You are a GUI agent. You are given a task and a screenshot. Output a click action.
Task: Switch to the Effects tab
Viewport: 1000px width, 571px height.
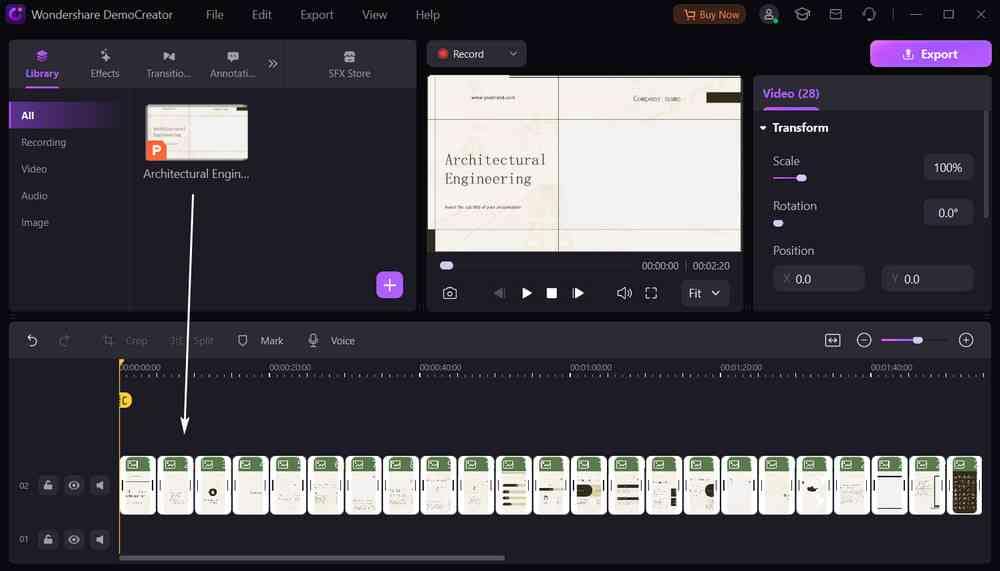[x=105, y=64]
